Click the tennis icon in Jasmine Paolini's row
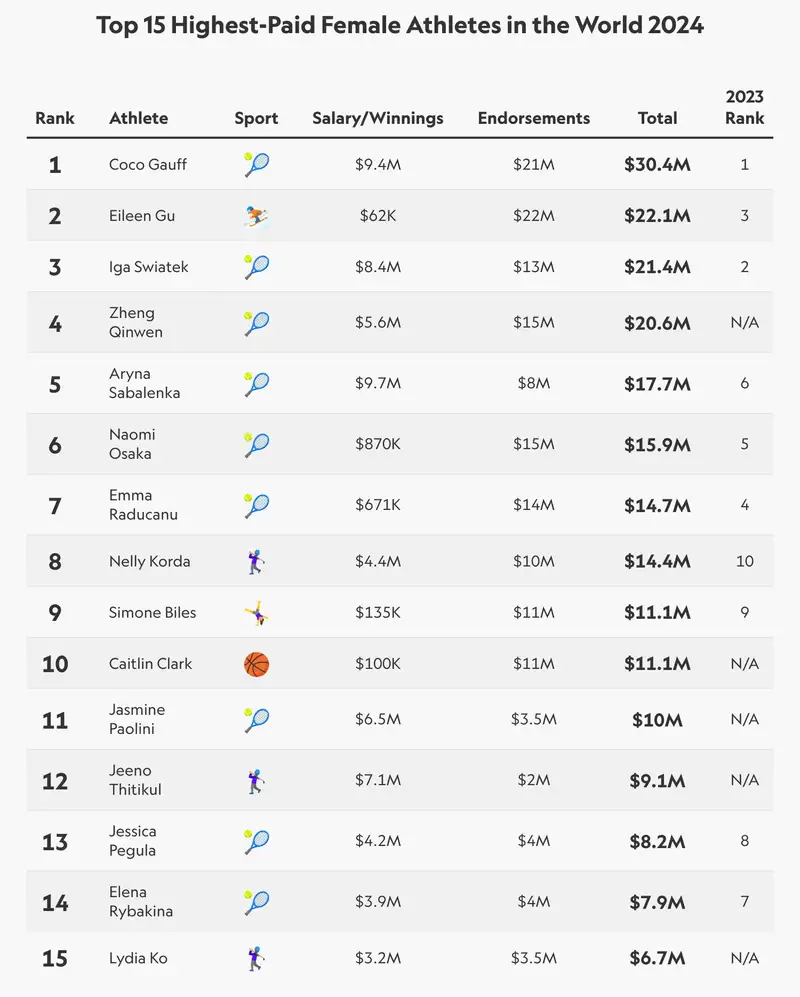Image resolution: width=800 pixels, height=997 pixels. (x=257, y=720)
